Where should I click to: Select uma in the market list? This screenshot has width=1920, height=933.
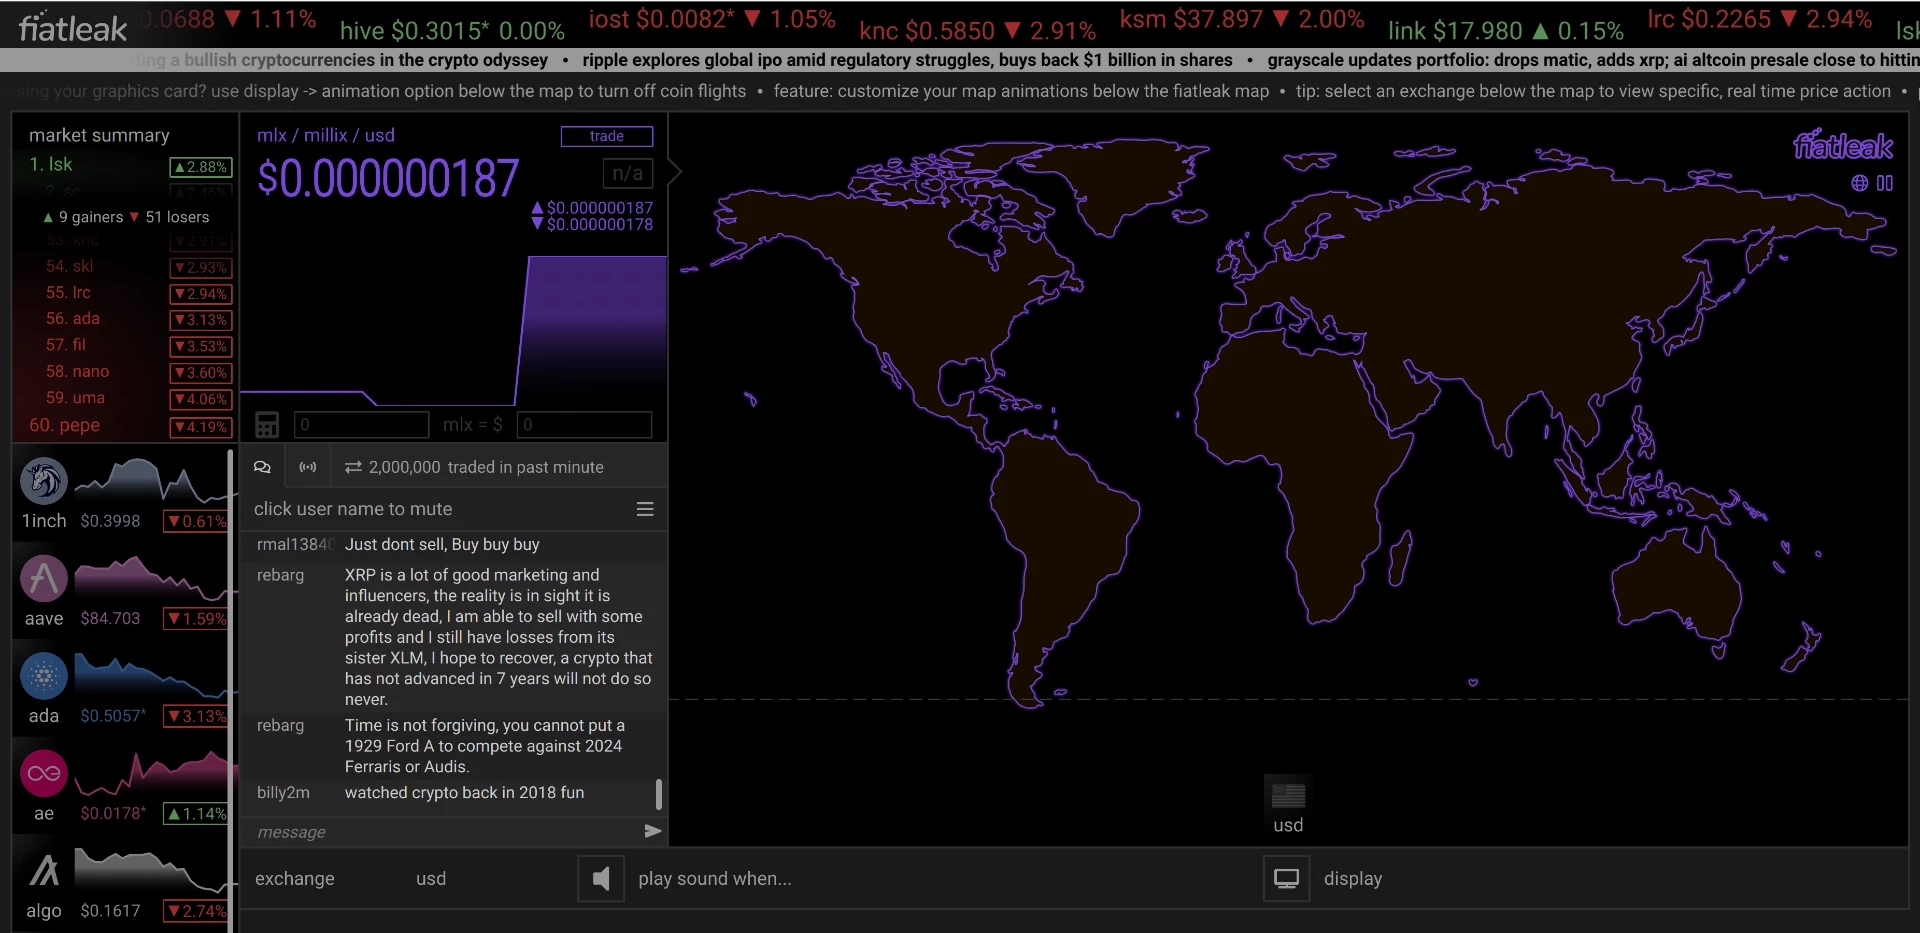tap(75, 397)
